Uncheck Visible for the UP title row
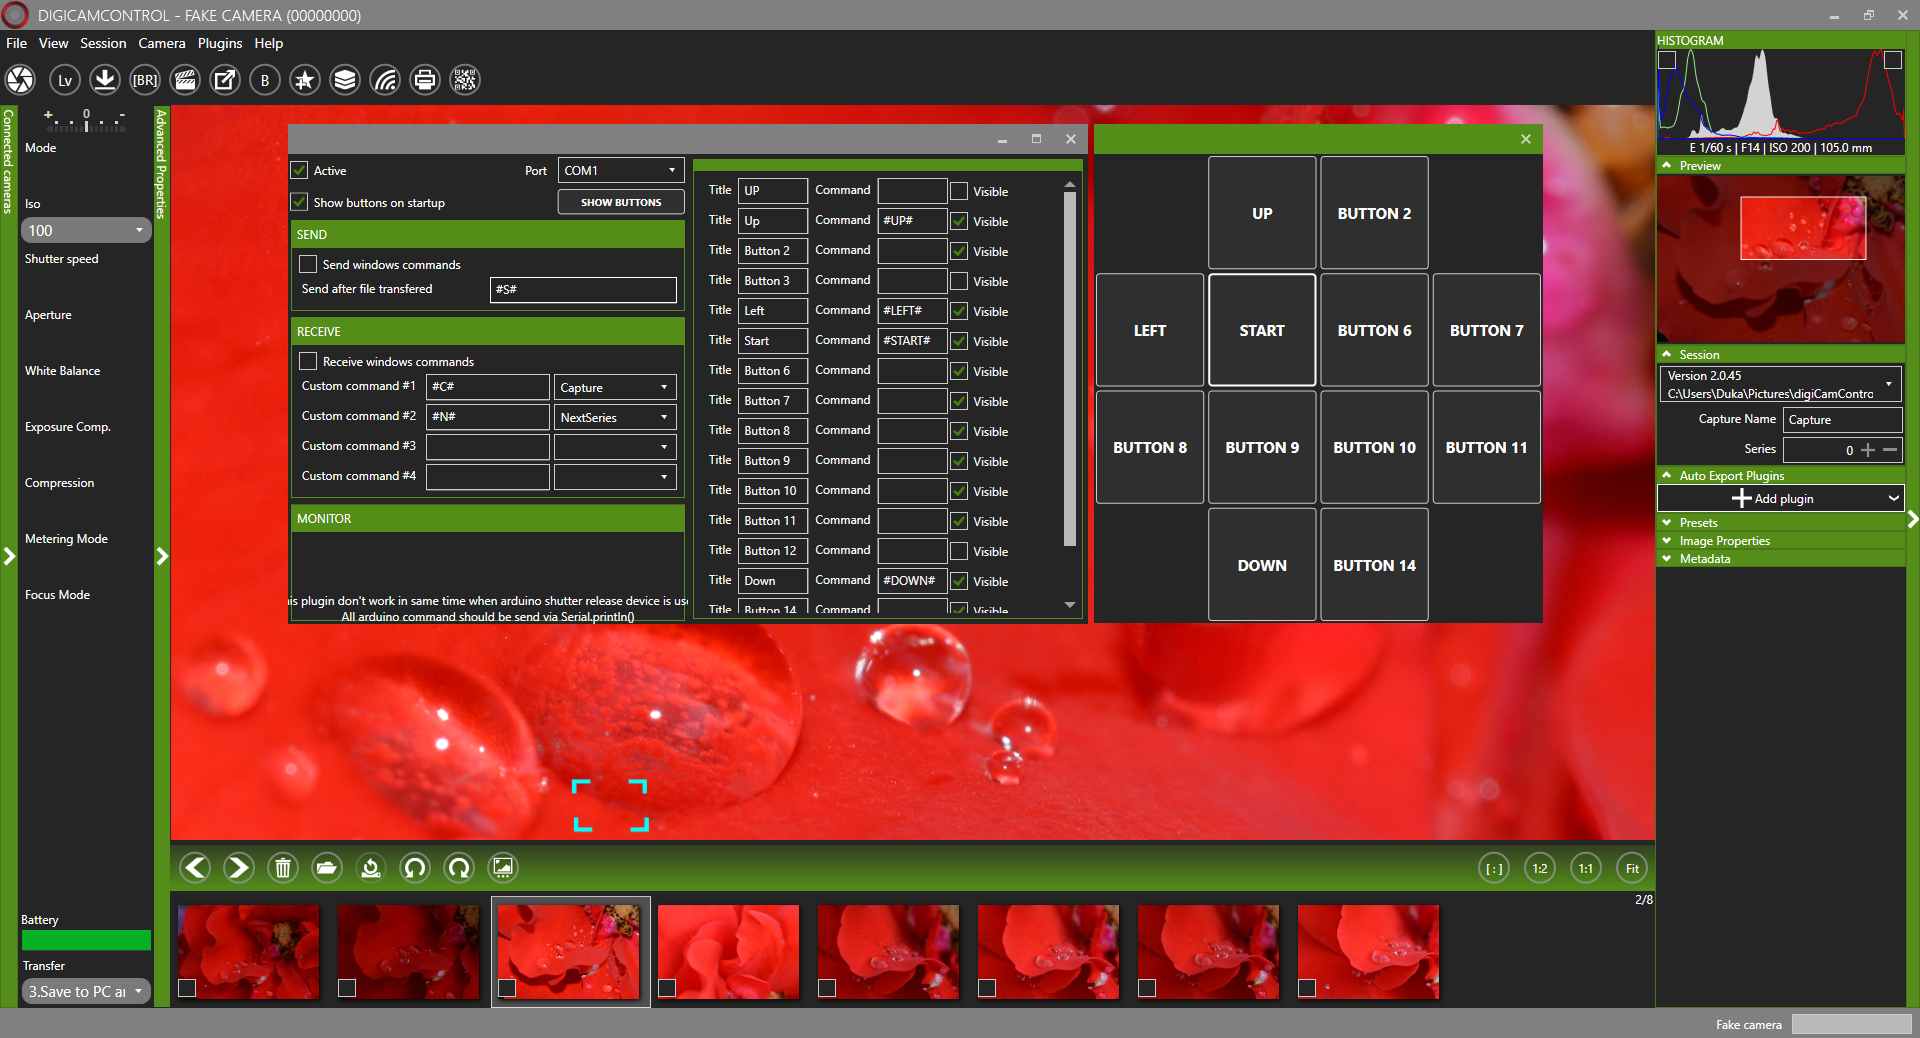Screen dimensions: 1920x1038 click(x=959, y=191)
